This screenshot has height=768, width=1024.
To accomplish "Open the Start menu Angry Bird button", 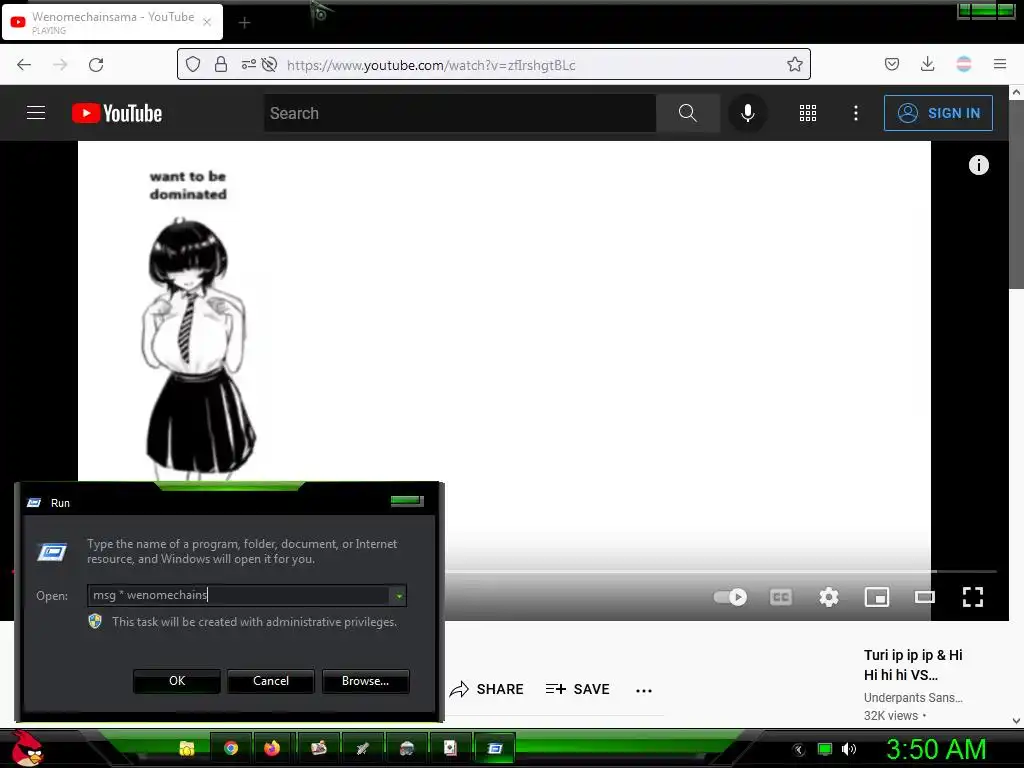I will pyautogui.click(x=27, y=748).
